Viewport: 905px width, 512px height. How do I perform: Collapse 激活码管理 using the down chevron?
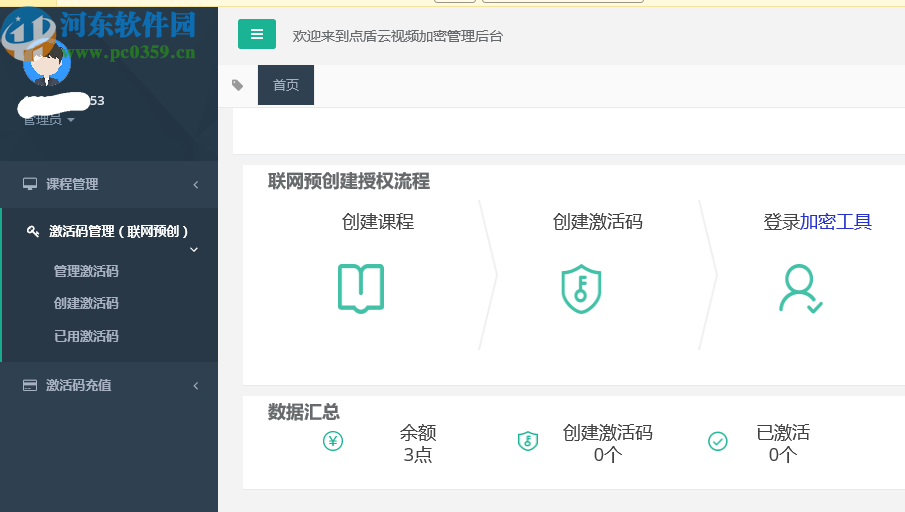194,250
